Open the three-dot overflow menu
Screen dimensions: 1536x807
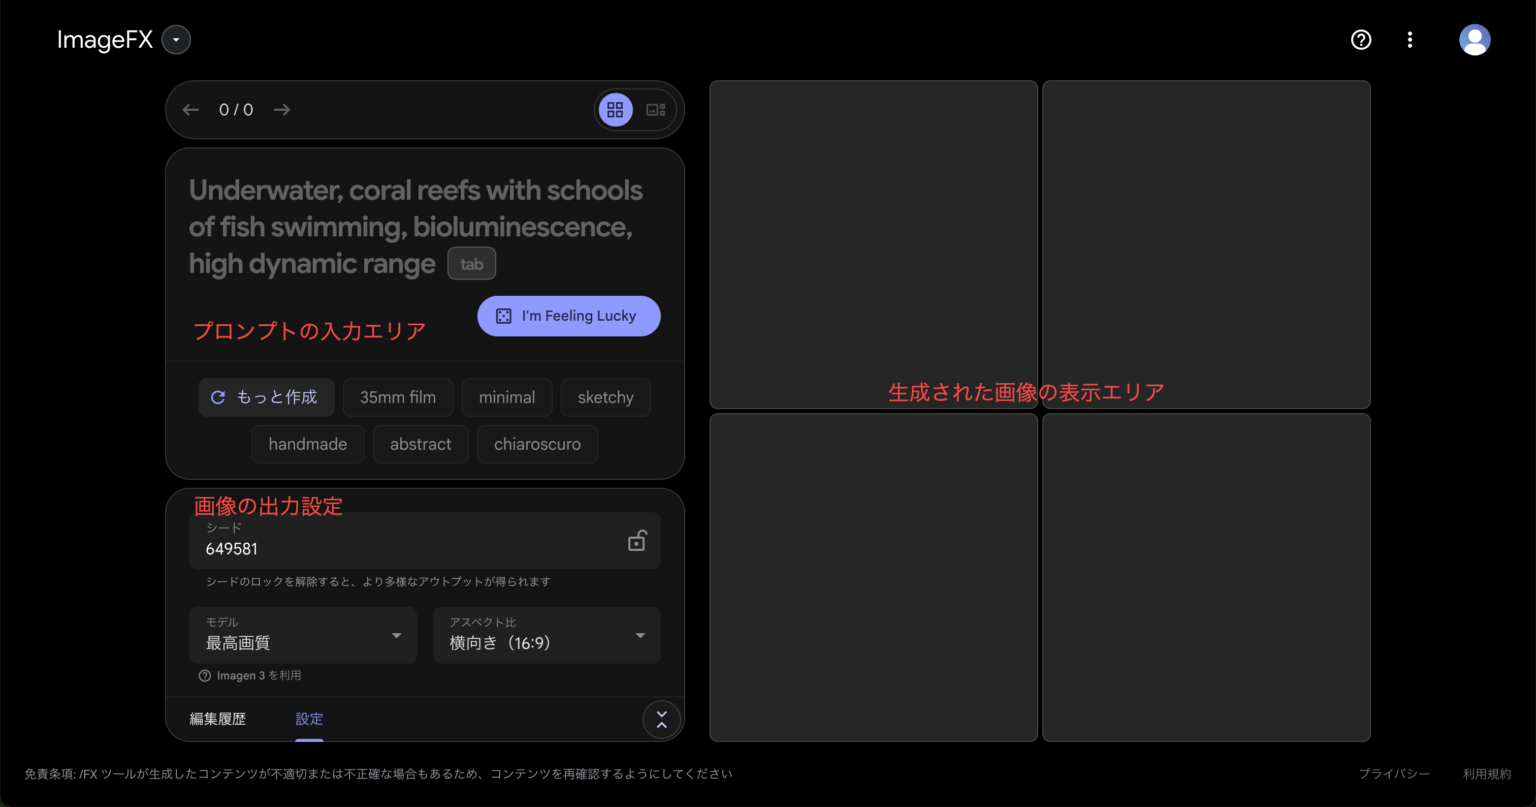(1410, 40)
